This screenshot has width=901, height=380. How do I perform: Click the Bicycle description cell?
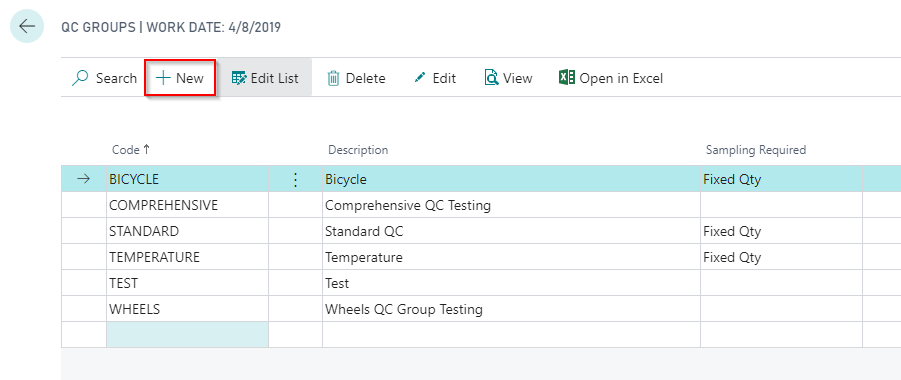(x=511, y=179)
